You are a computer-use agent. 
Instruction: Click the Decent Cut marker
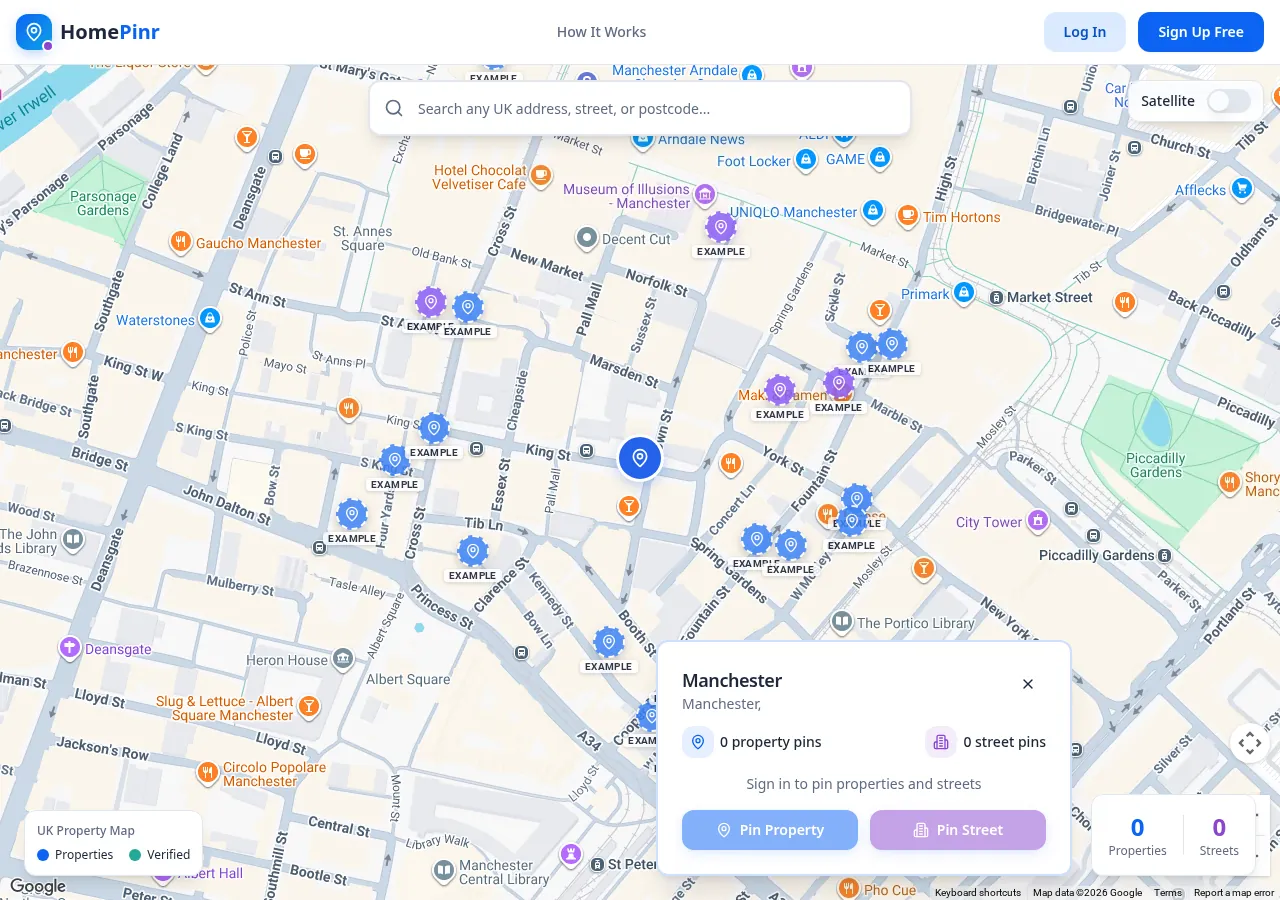(587, 238)
